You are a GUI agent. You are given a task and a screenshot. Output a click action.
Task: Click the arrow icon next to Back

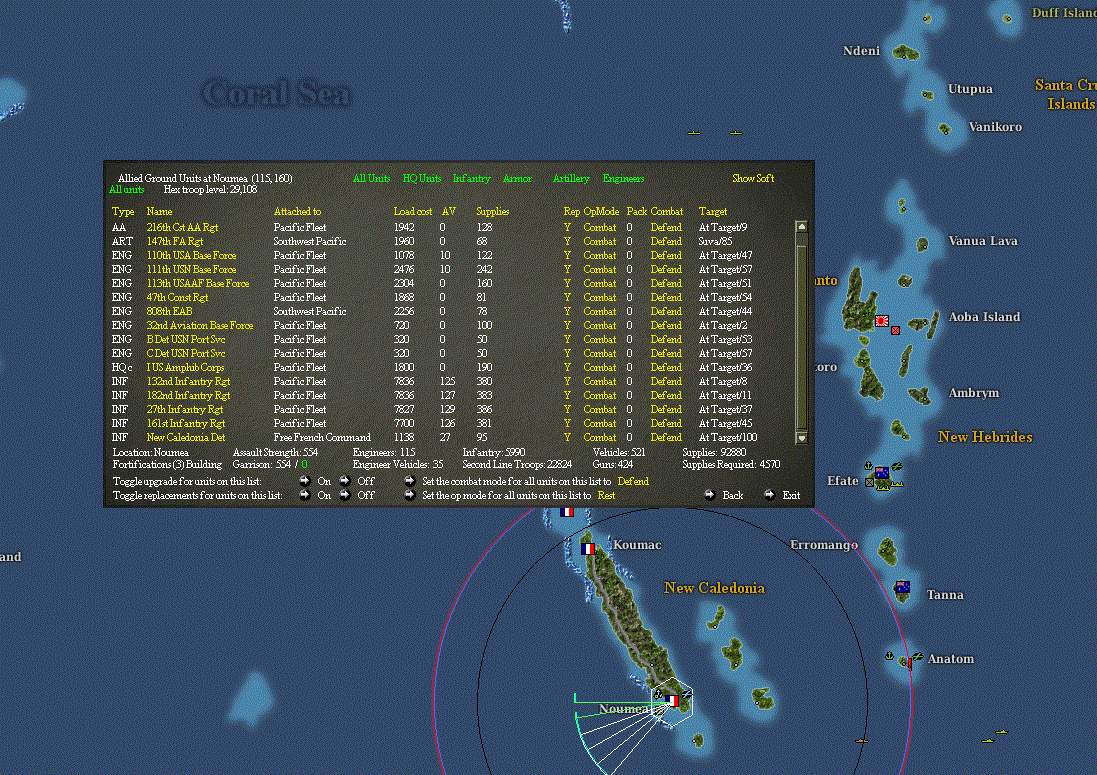[709, 495]
